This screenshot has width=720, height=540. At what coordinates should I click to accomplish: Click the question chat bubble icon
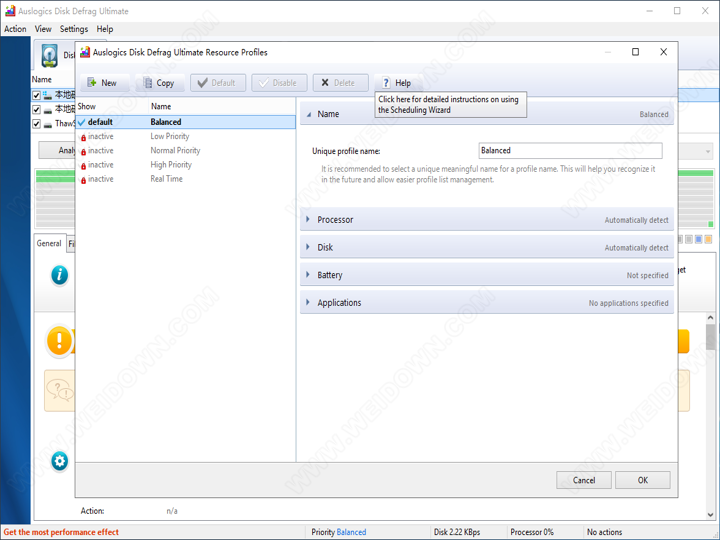[x=60, y=390]
